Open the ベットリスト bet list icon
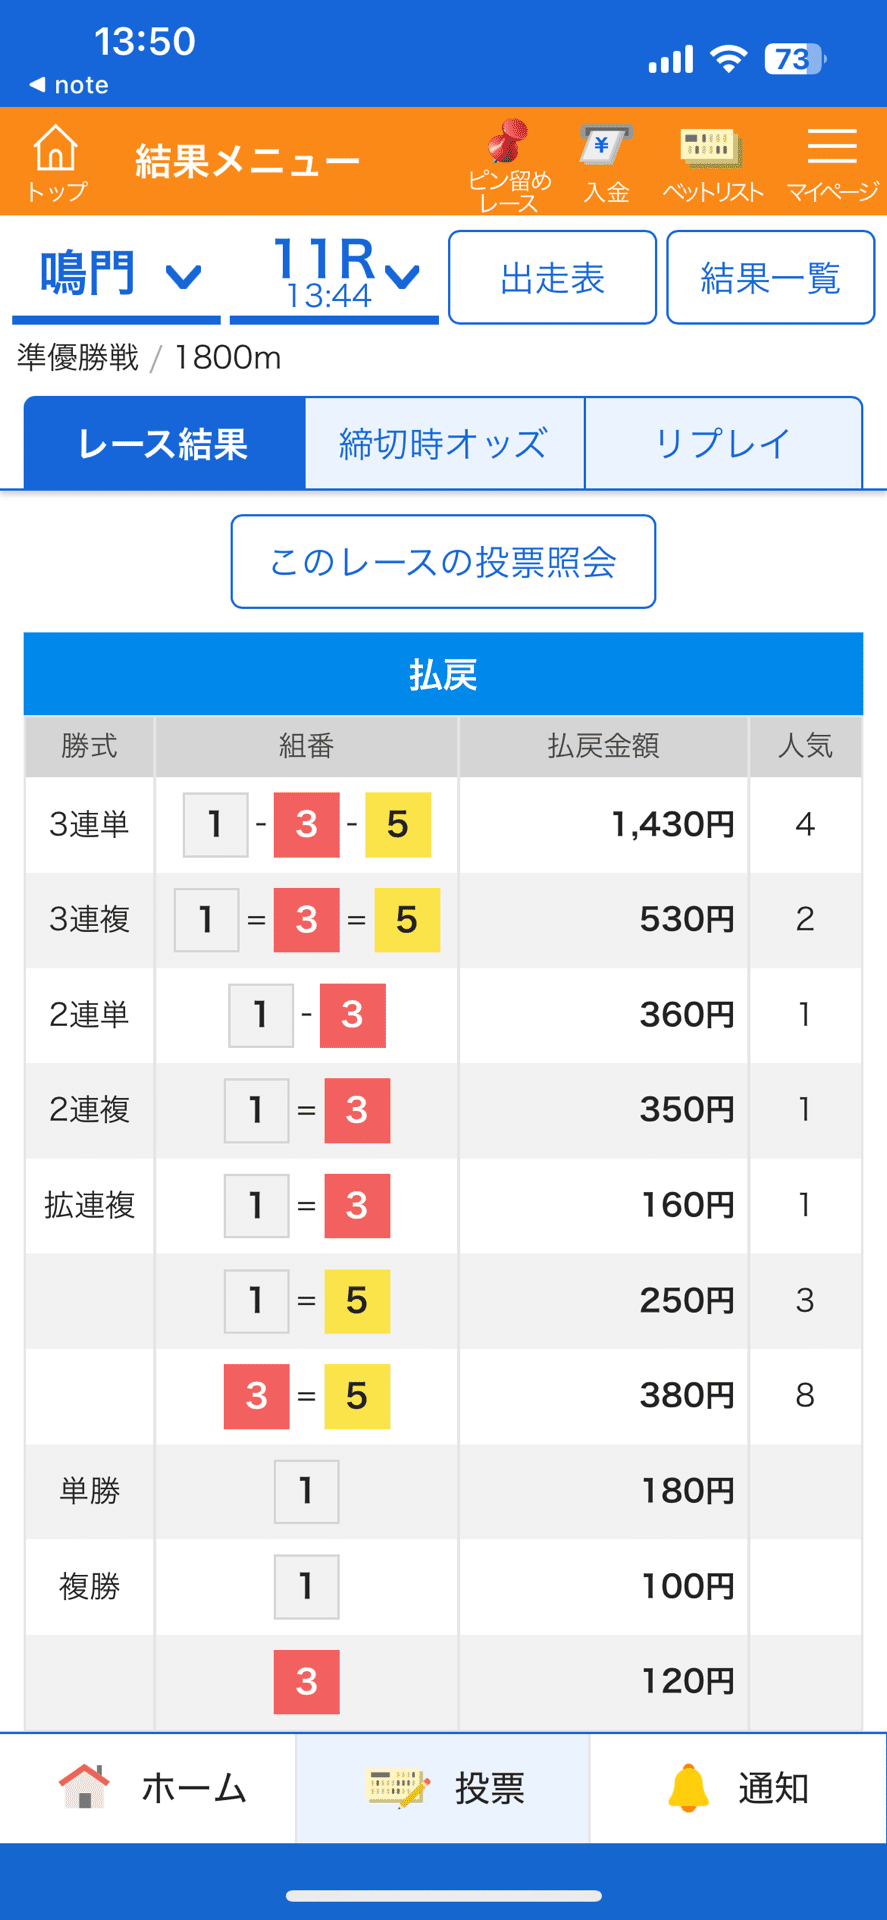This screenshot has height=1920, width=887. click(x=710, y=160)
